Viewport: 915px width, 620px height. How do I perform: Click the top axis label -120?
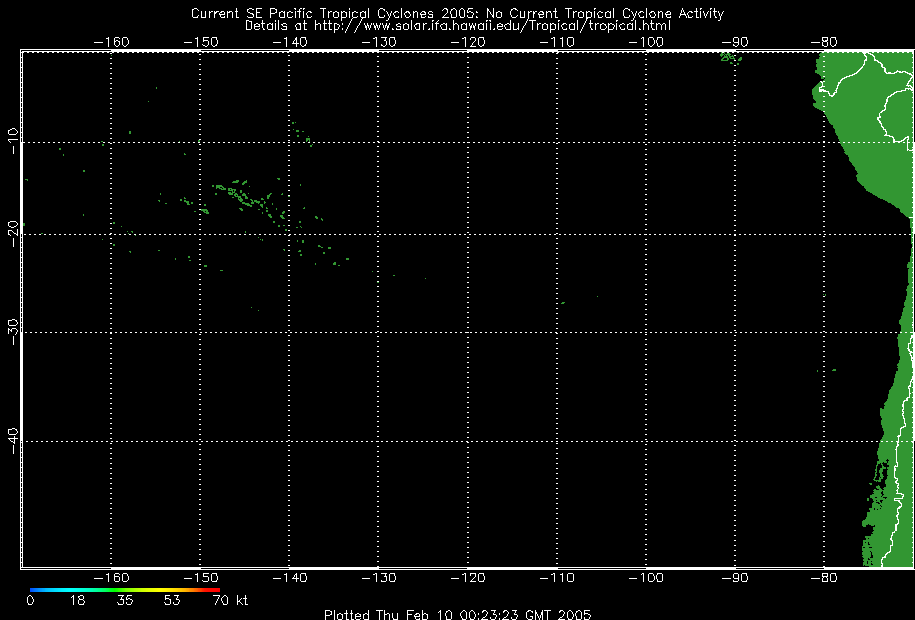(467, 42)
